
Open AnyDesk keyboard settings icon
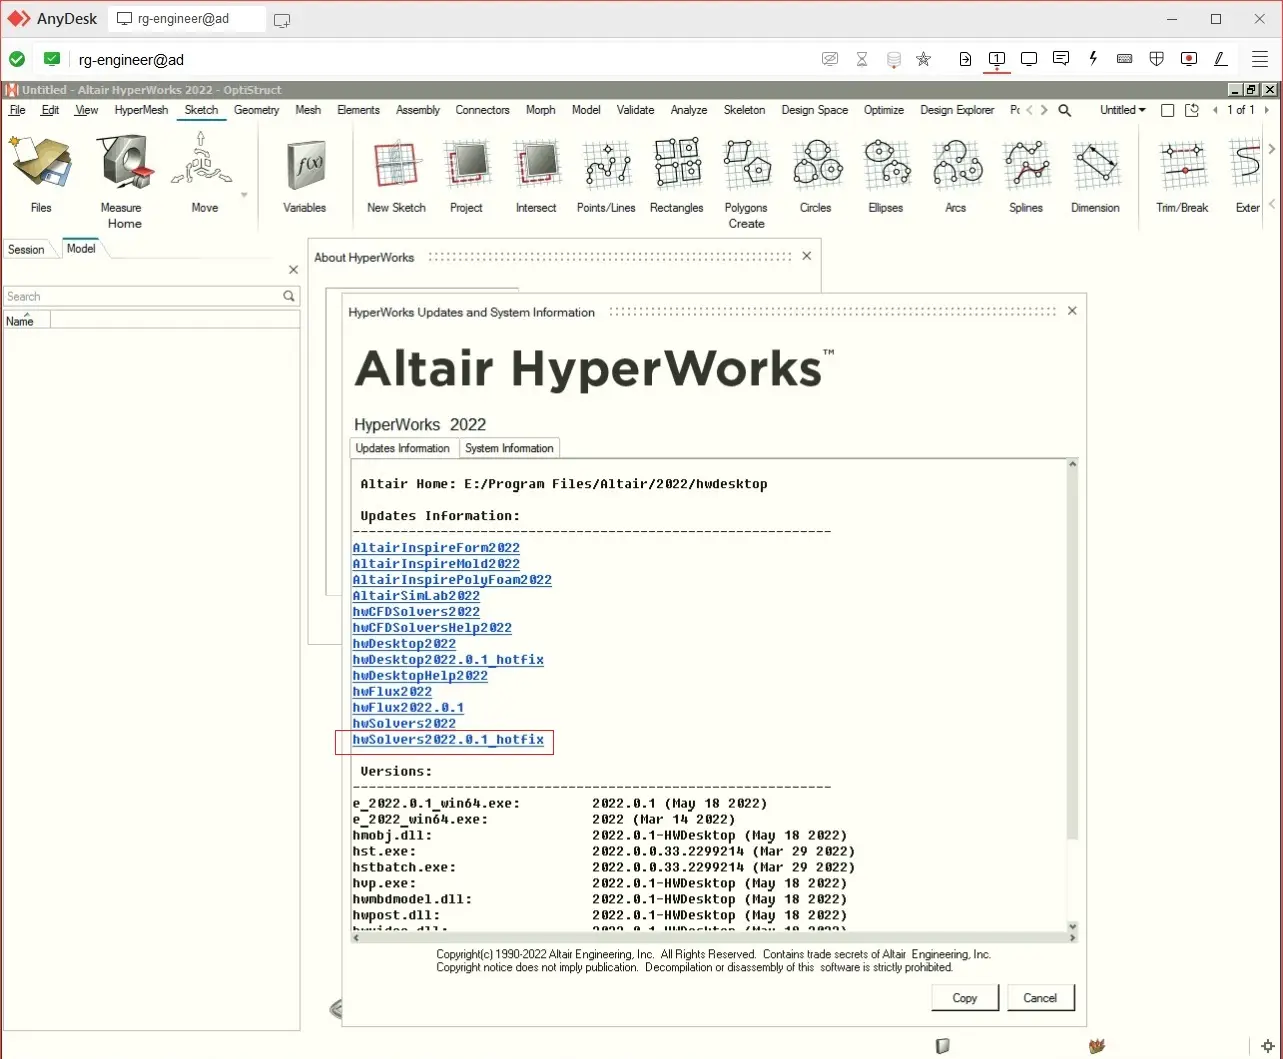[1125, 59]
